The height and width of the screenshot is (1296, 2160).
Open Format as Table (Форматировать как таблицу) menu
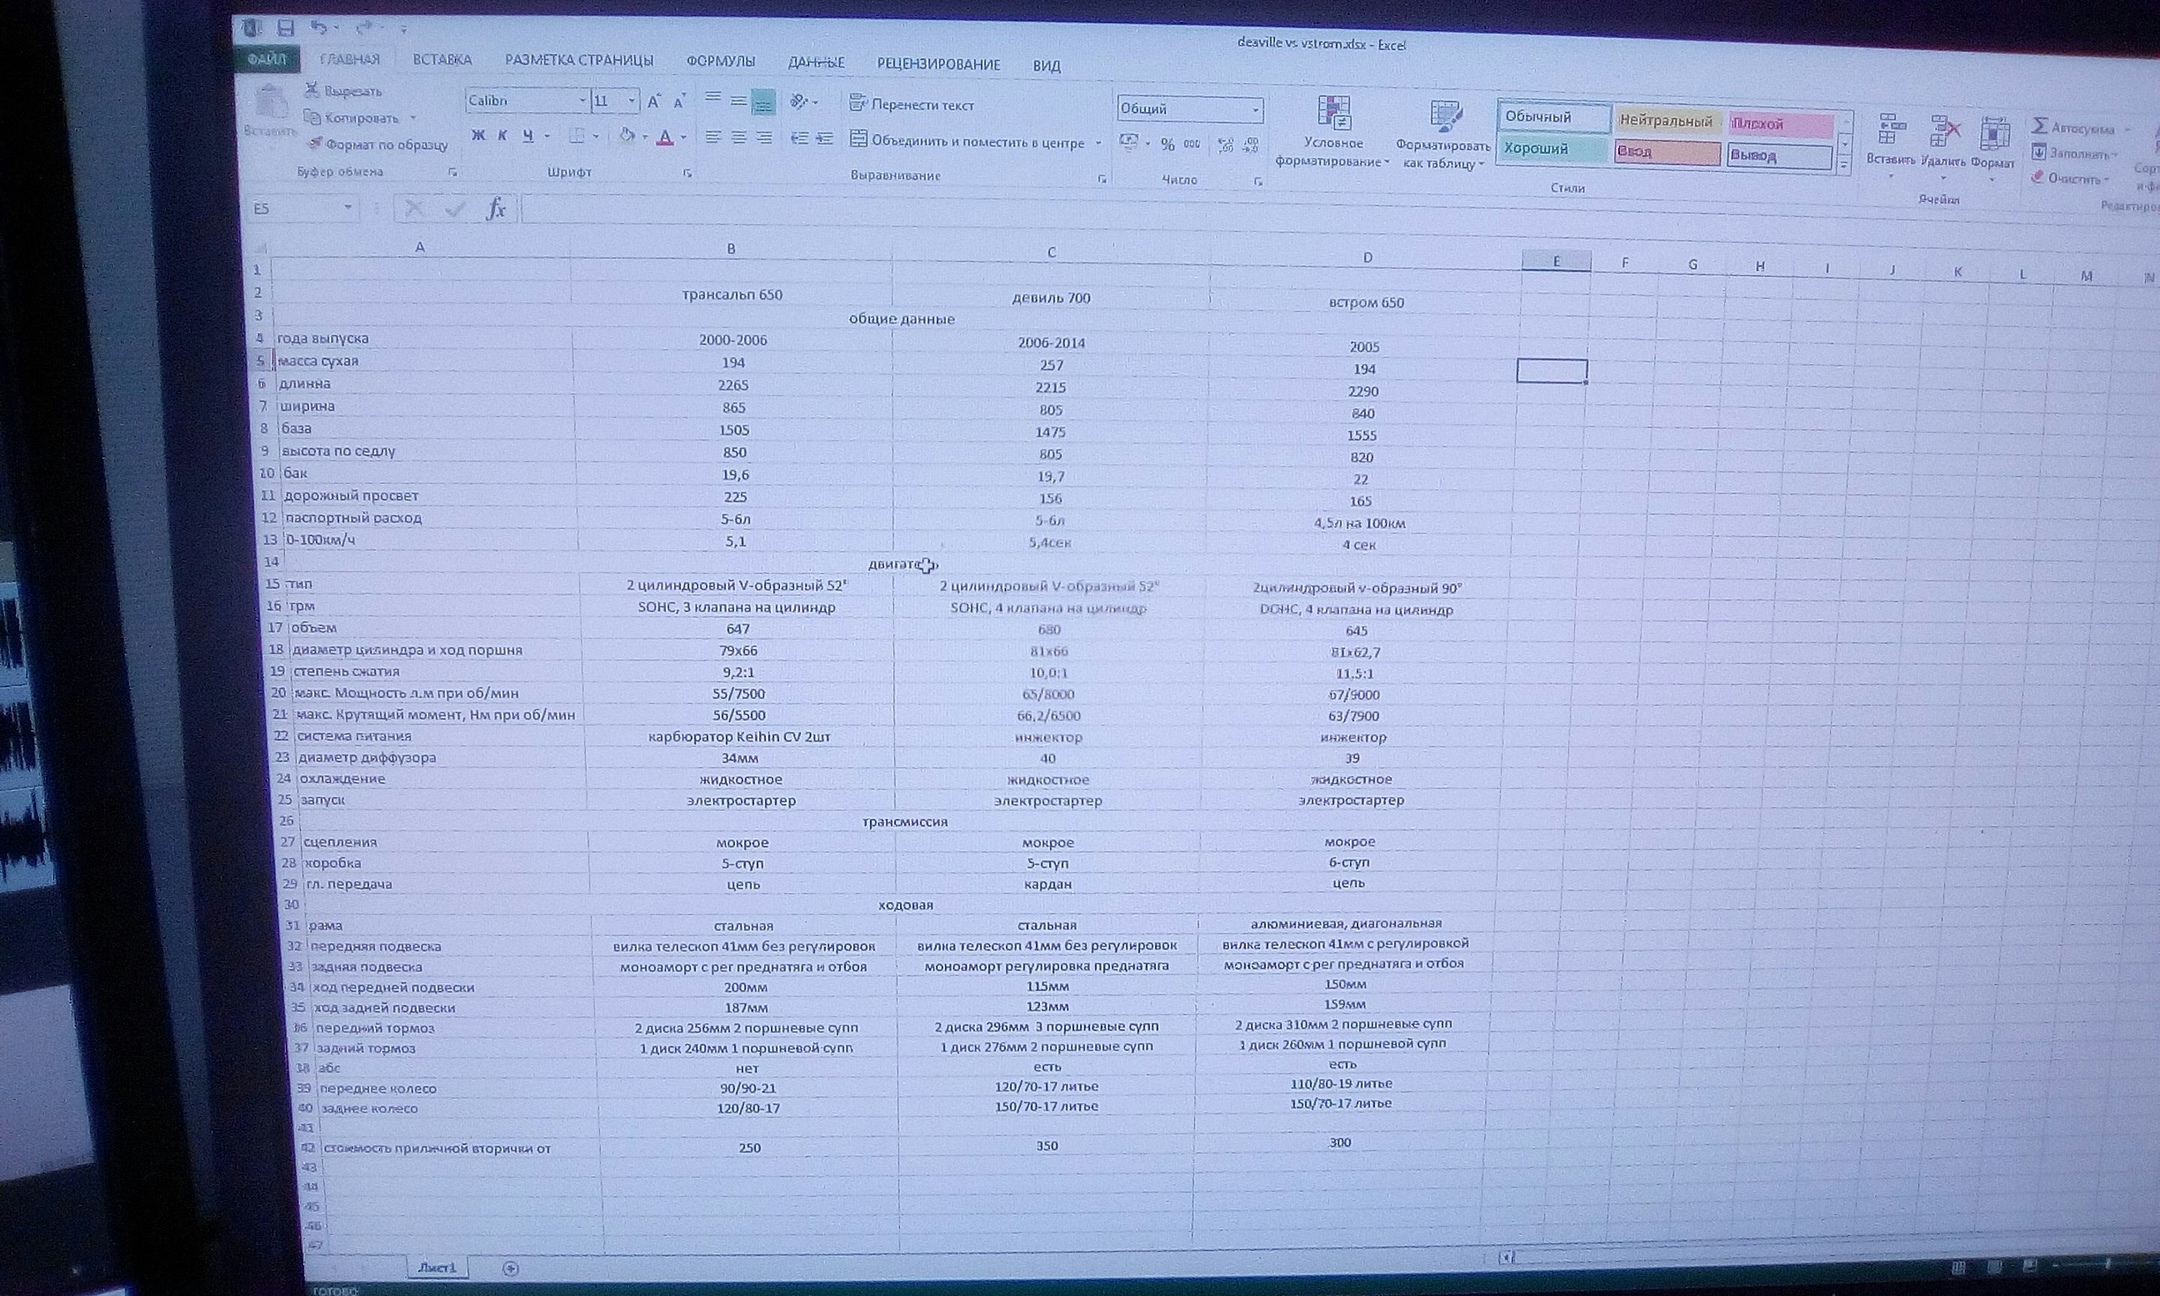1443,136
